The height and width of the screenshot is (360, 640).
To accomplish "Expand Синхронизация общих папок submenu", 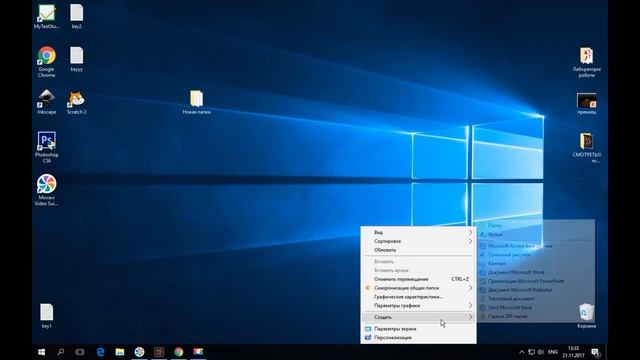I will pyautogui.click(x=418, y=288).
